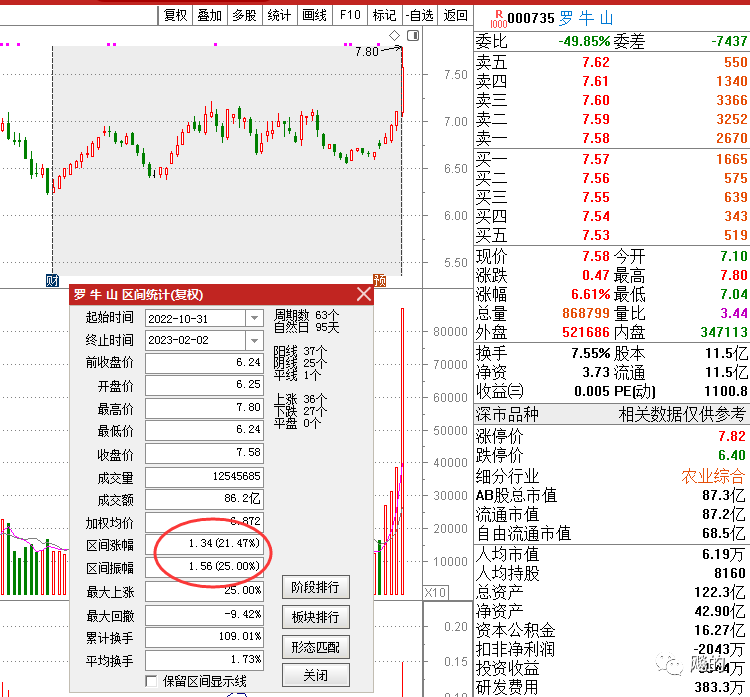Click the 区间涨幅 value field
750x697 pixels.
(x=205, y=543)
